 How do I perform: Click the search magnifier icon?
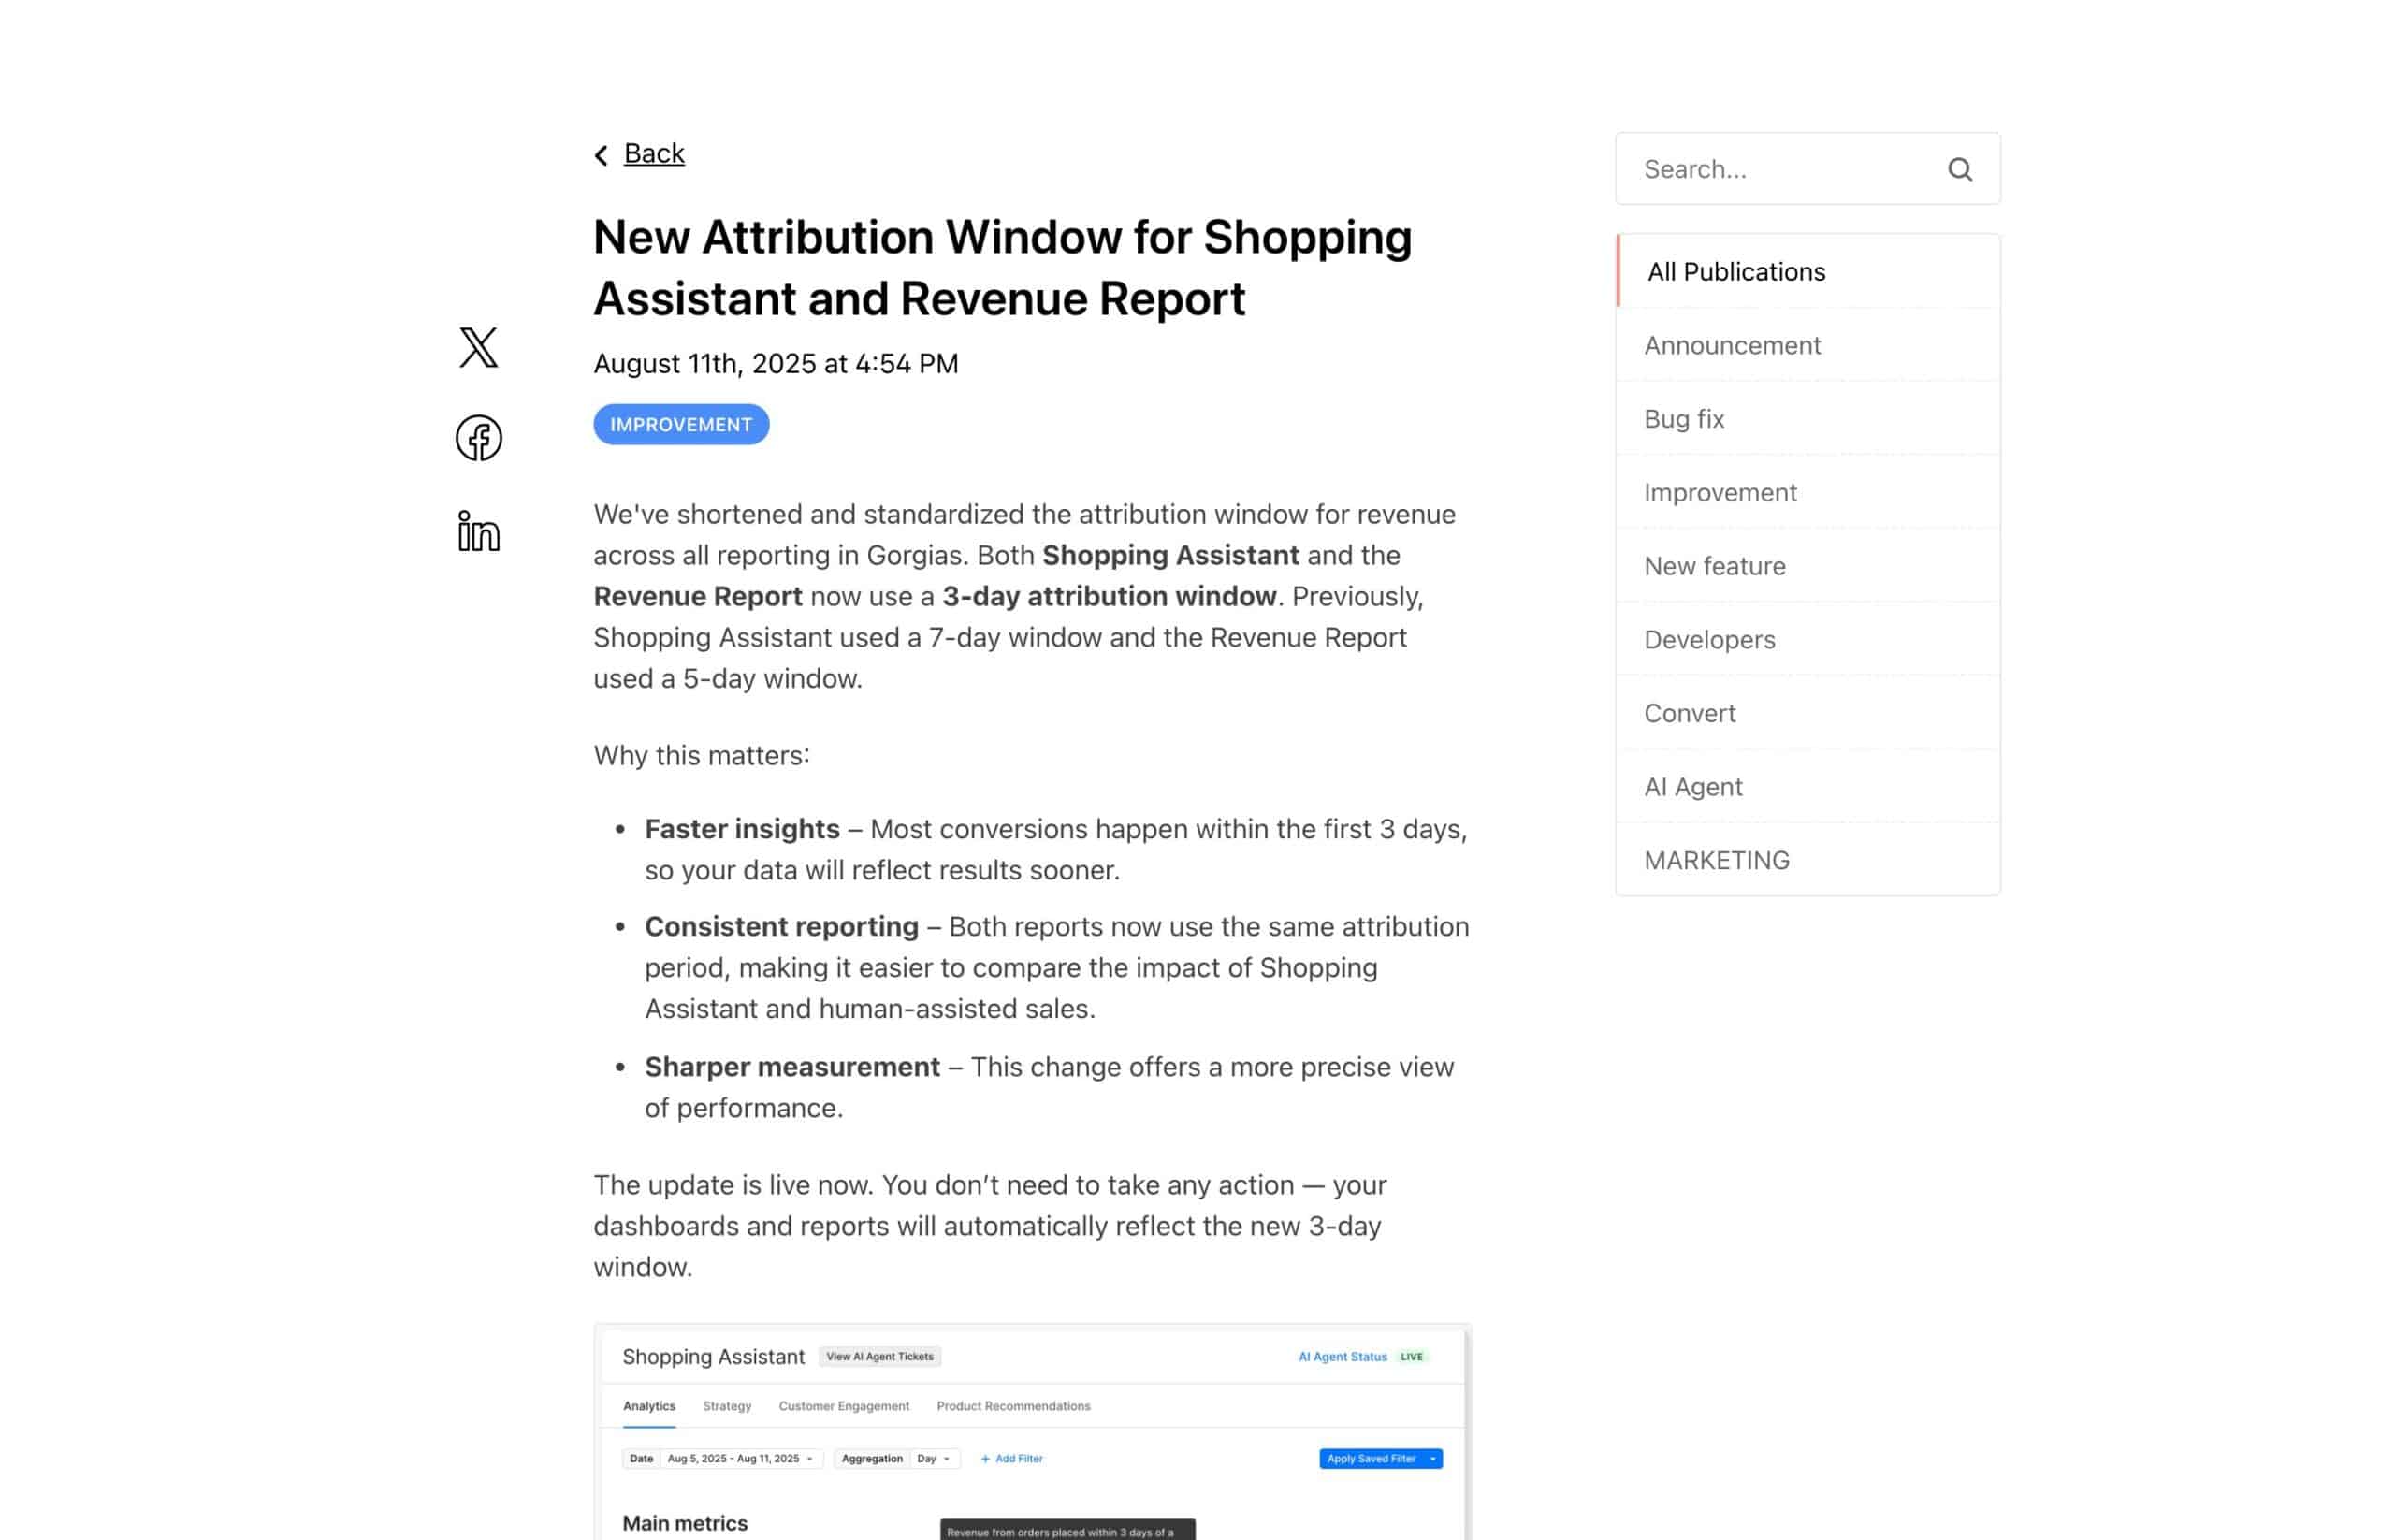click(1959, 169)
